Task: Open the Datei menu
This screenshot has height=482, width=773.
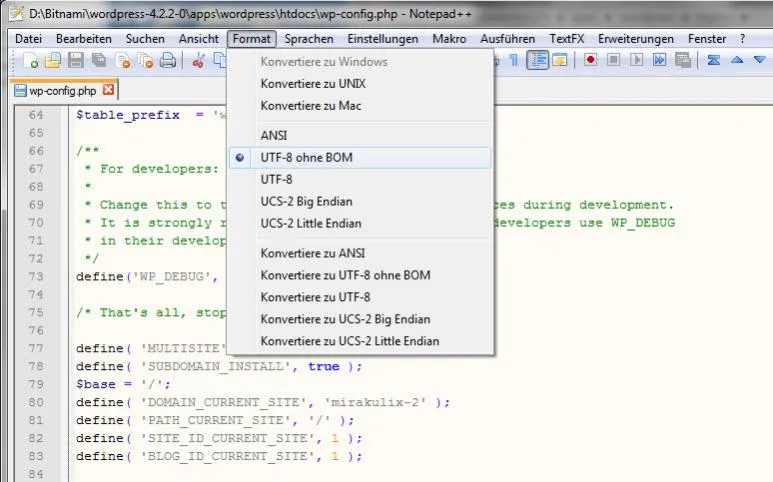Action: tap(29, 39)
